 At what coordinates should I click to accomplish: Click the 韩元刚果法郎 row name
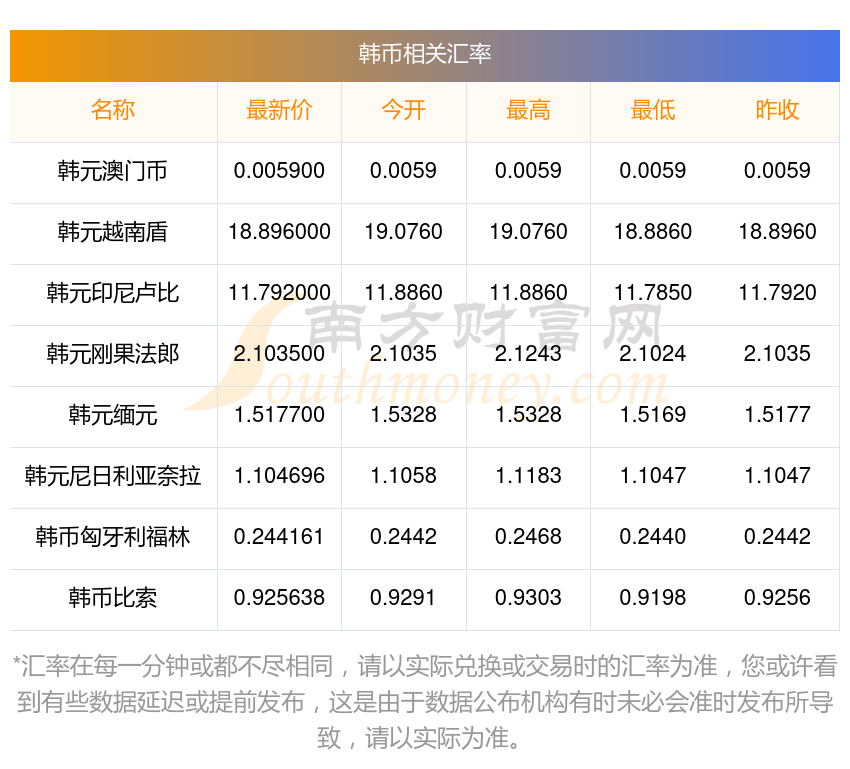point(113,354)
